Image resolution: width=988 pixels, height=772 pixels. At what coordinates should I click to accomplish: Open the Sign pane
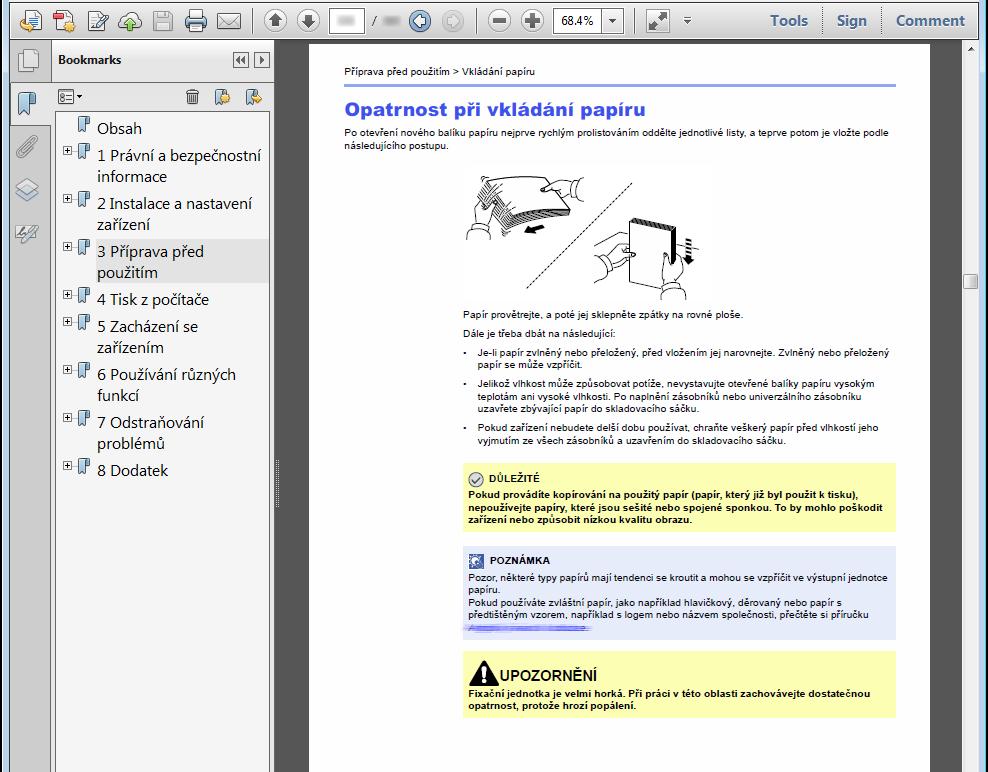[x=851, y=21]
